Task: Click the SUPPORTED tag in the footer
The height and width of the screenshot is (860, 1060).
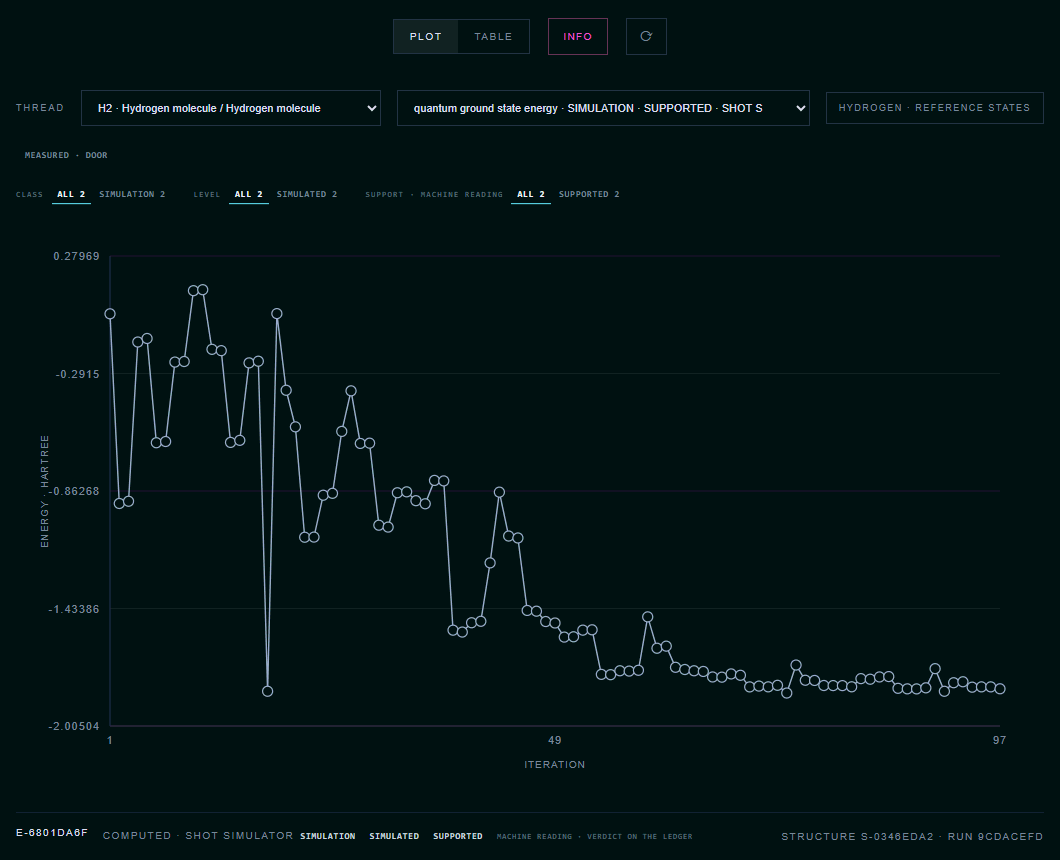Action: click(458, 836)
